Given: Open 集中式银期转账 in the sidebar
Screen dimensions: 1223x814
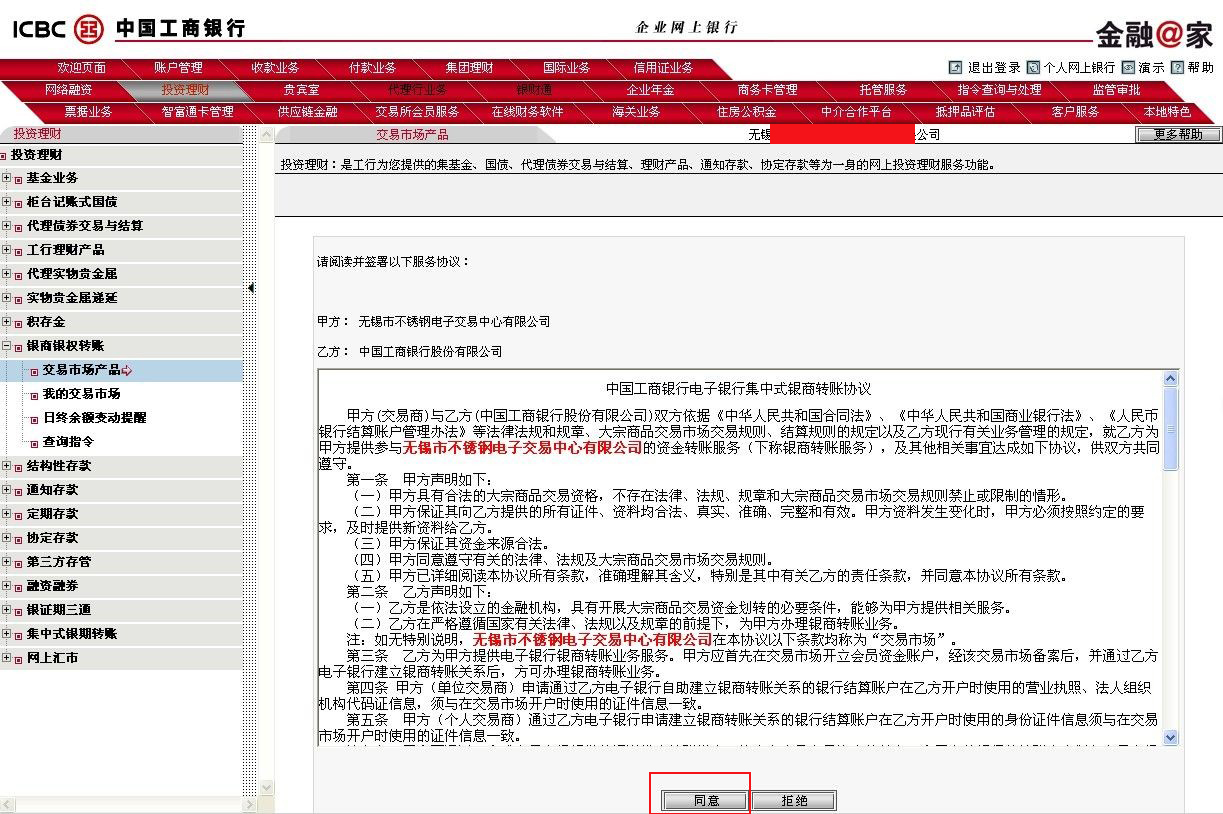Looking at the screenshot, I should 72,634.
